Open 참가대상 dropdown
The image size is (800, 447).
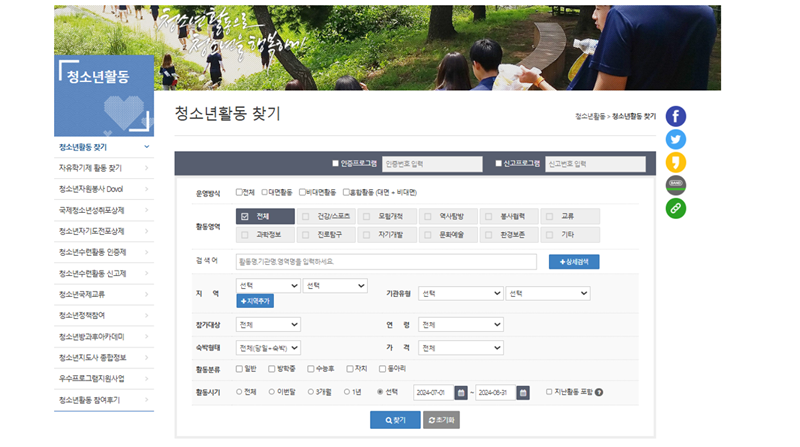tap(268, 325)
